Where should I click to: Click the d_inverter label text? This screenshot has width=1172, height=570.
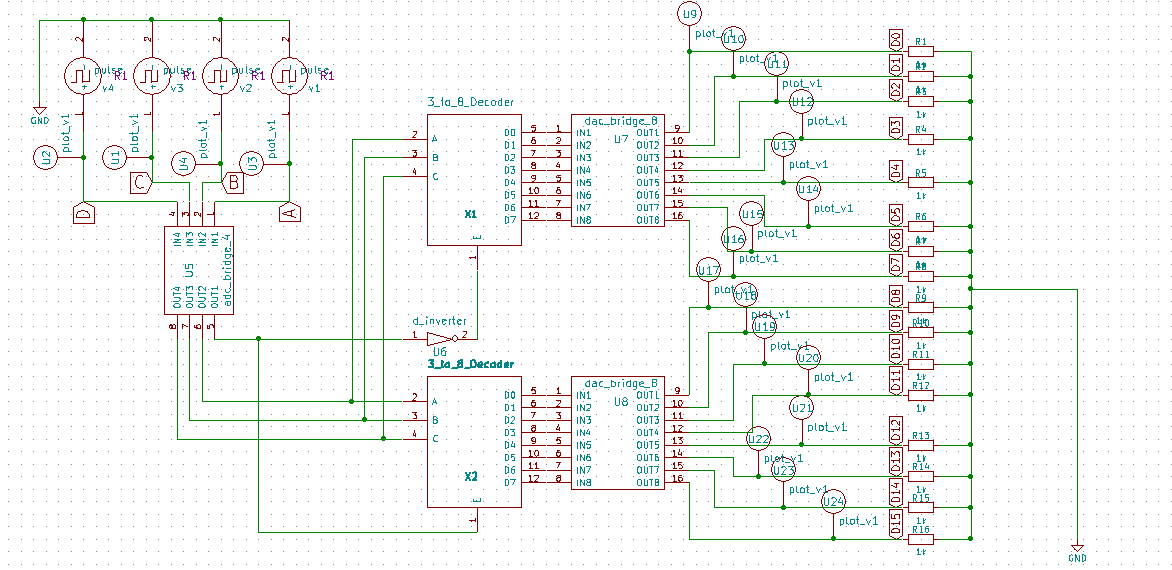440,320
